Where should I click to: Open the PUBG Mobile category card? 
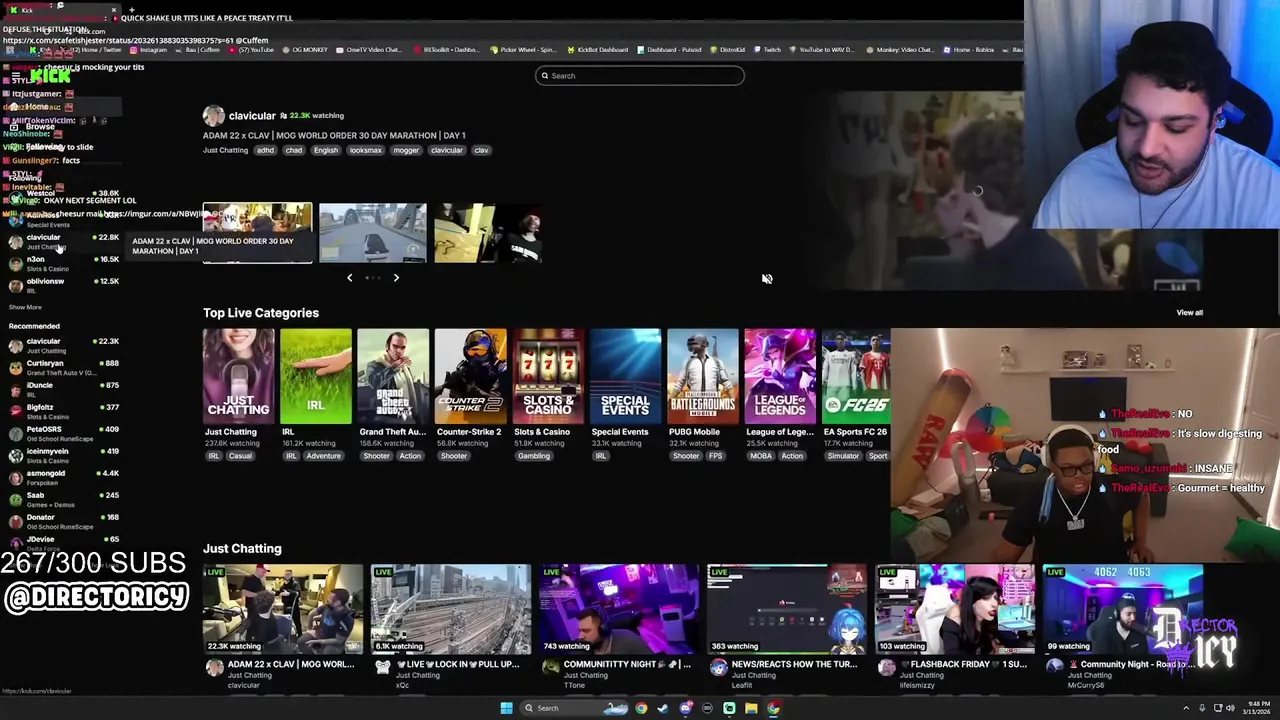coord(703,376)
